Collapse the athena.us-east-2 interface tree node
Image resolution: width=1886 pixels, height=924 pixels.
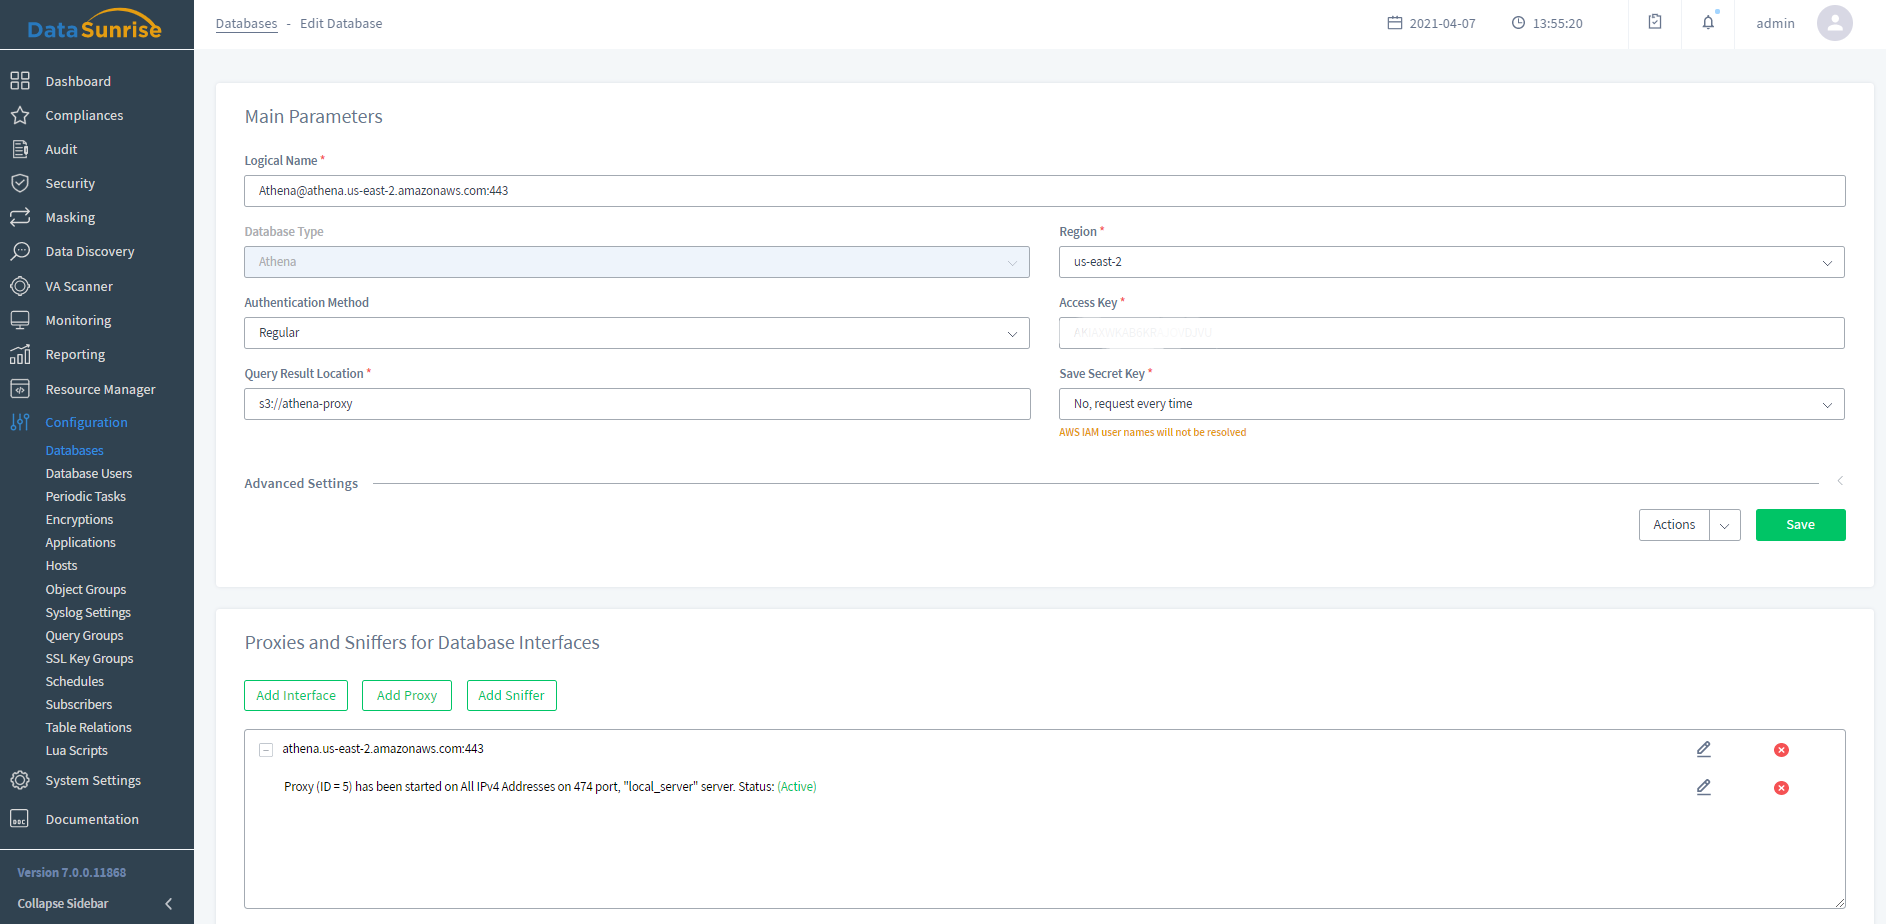[266, 750]
